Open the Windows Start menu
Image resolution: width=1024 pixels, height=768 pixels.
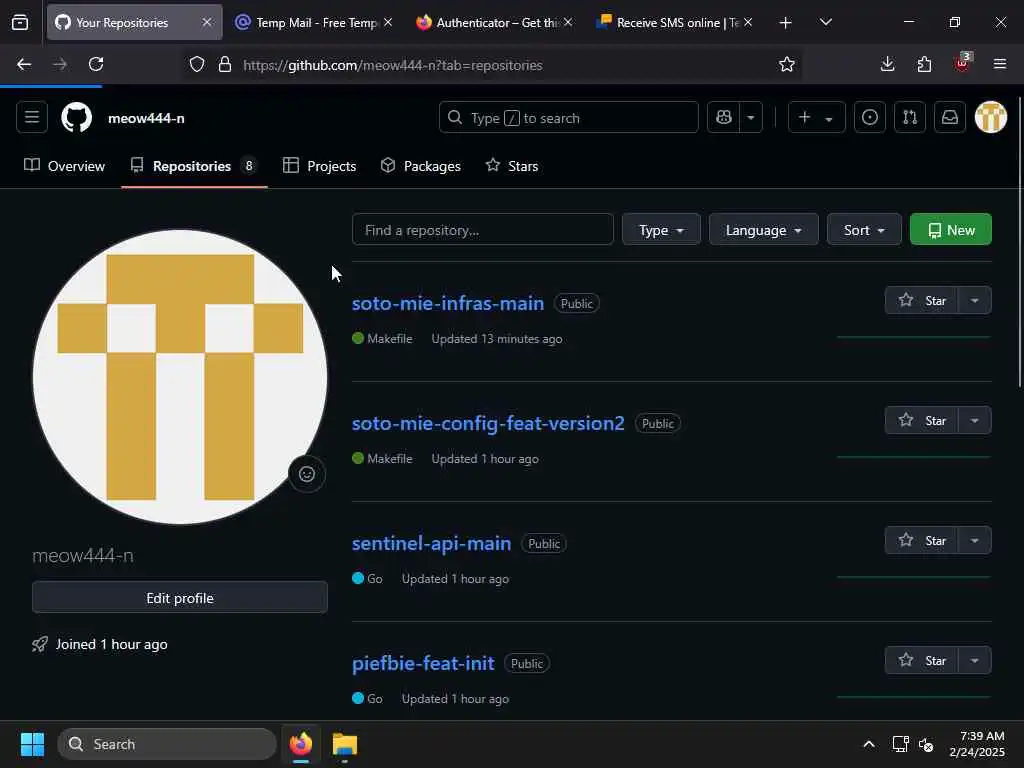[32, 744]
